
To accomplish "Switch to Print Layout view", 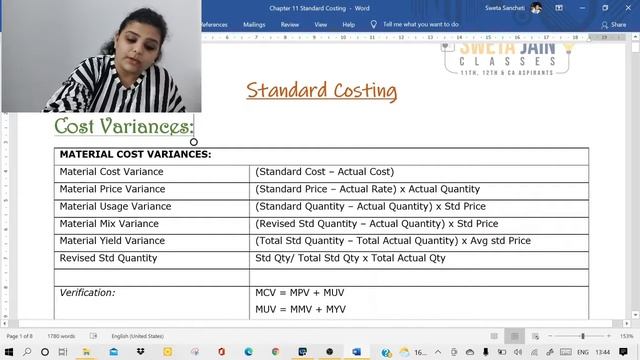I will [514, 336].
